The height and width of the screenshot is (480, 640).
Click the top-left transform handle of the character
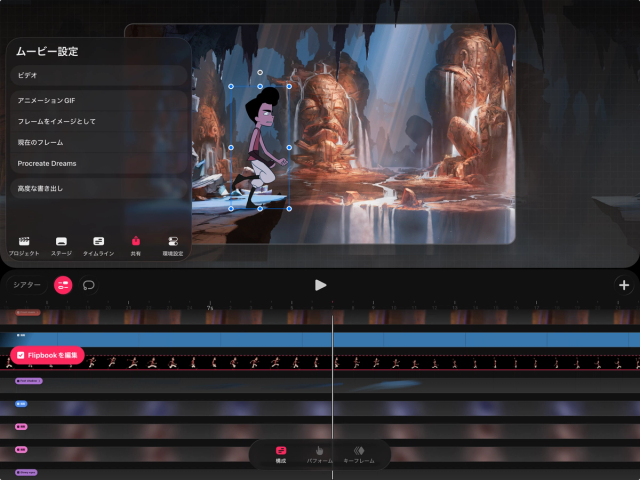pos(231,87)
